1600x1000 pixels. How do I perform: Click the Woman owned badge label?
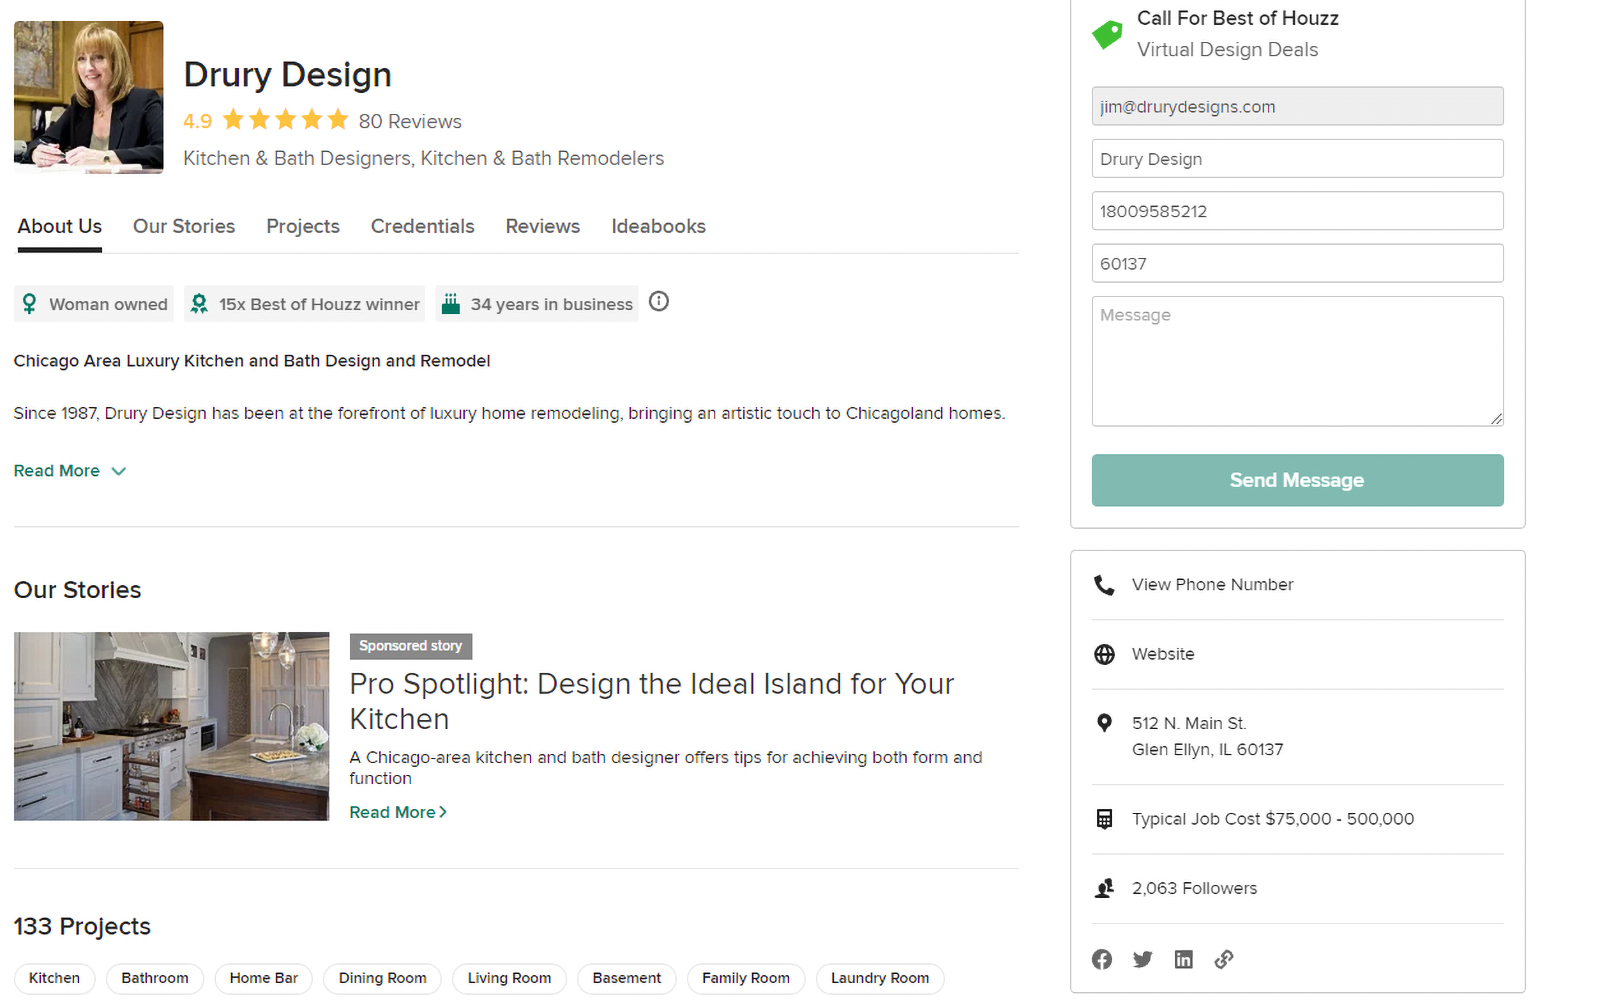click(x=108, y=304)
